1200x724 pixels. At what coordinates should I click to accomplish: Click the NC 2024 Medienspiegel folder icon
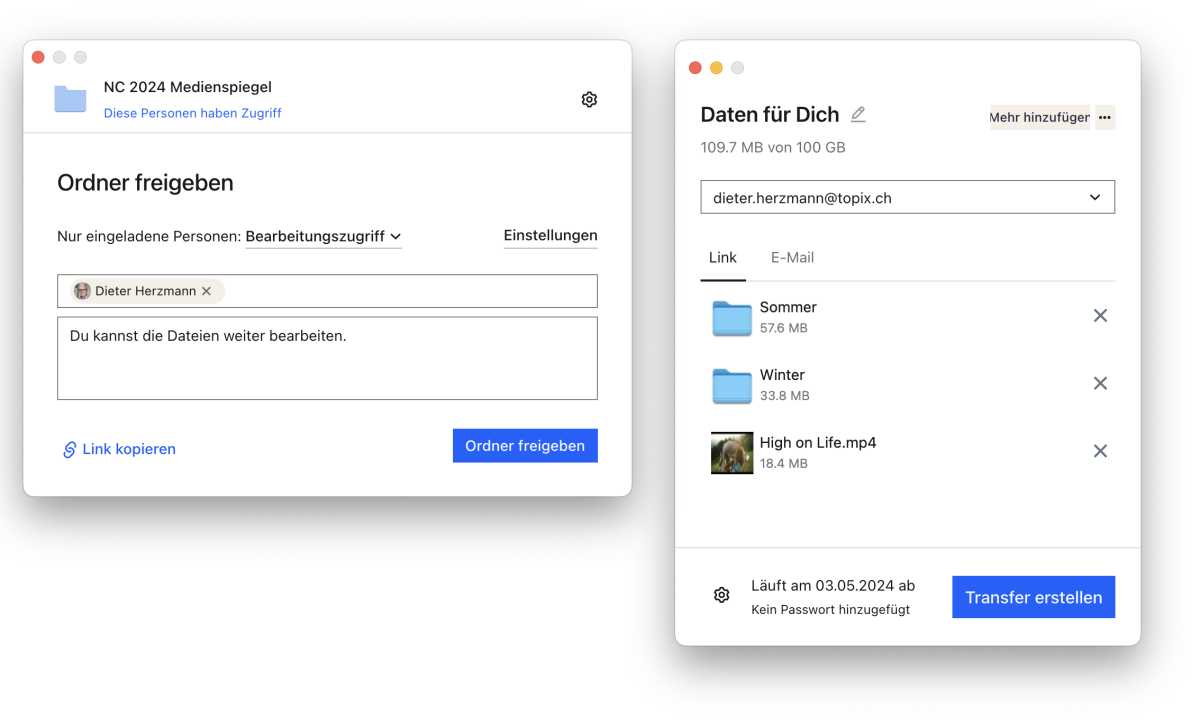70,99
